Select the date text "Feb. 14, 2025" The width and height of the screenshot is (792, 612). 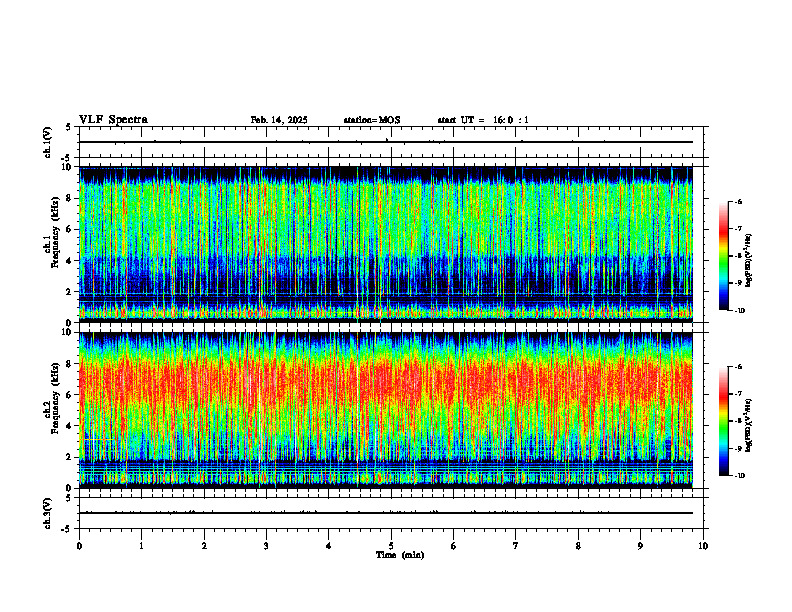(279, 120)
